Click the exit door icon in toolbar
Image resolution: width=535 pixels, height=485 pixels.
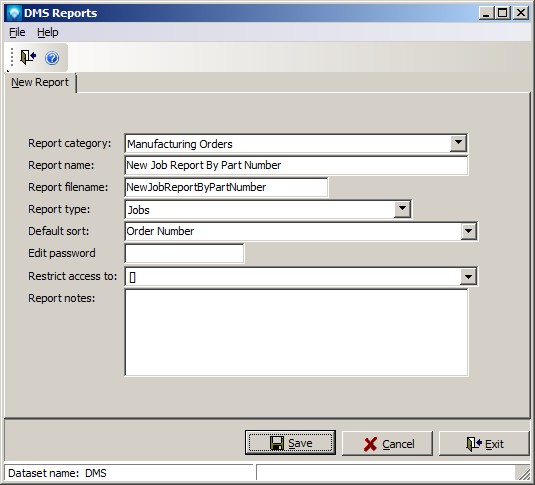pos(28,57)
